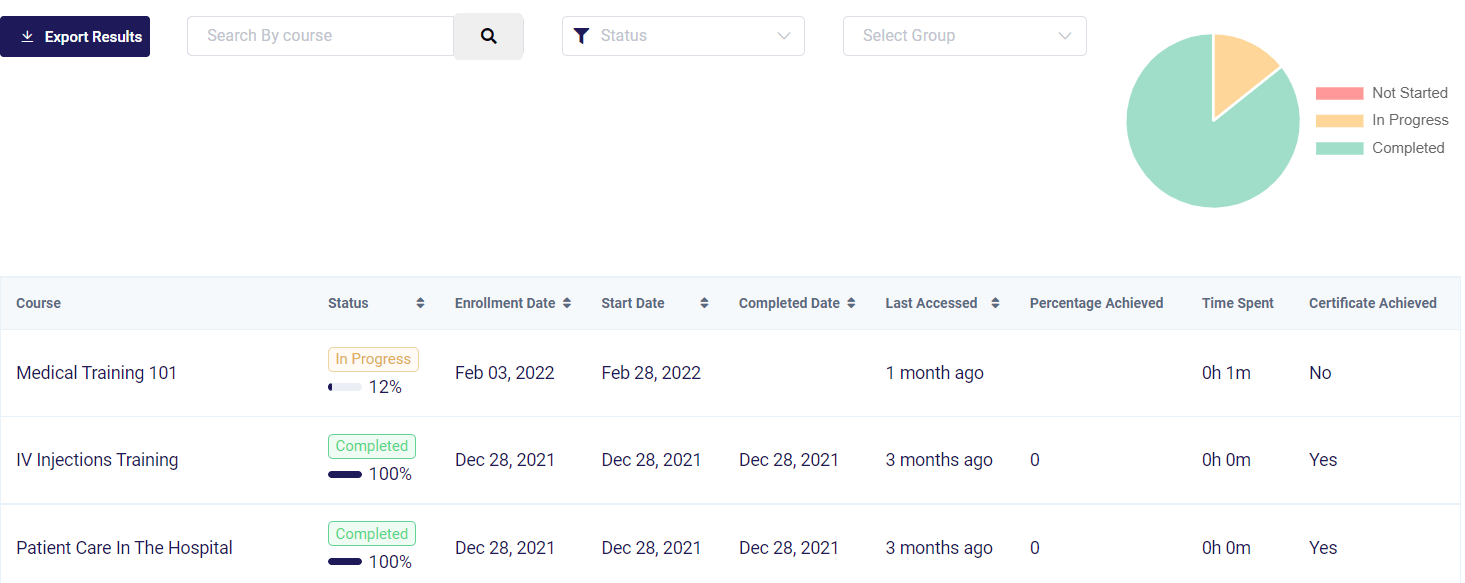
Task: Click the funnel filter icon
Action: click(581, 36)
